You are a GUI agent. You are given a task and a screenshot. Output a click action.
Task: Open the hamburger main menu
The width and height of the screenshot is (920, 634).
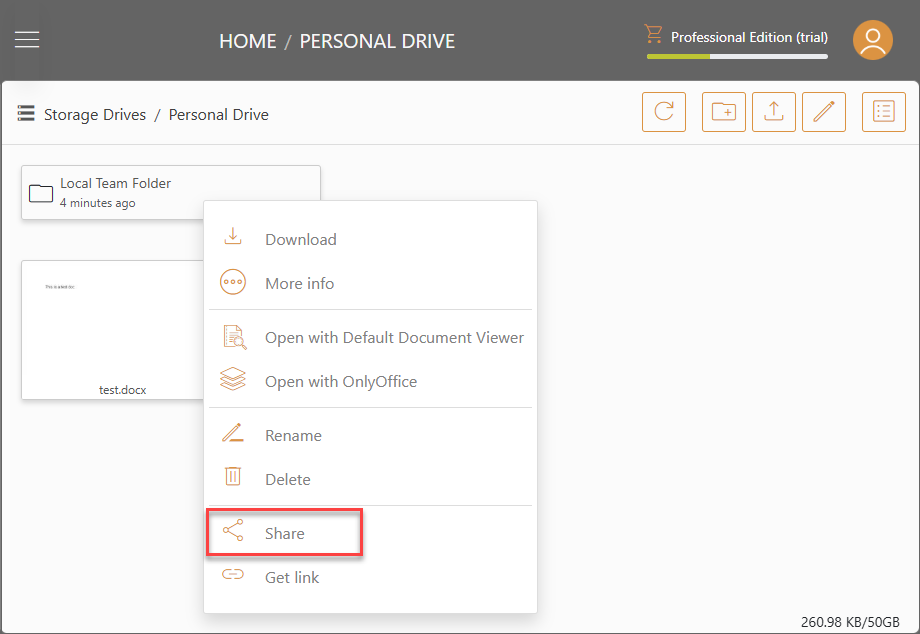[27, 40]
